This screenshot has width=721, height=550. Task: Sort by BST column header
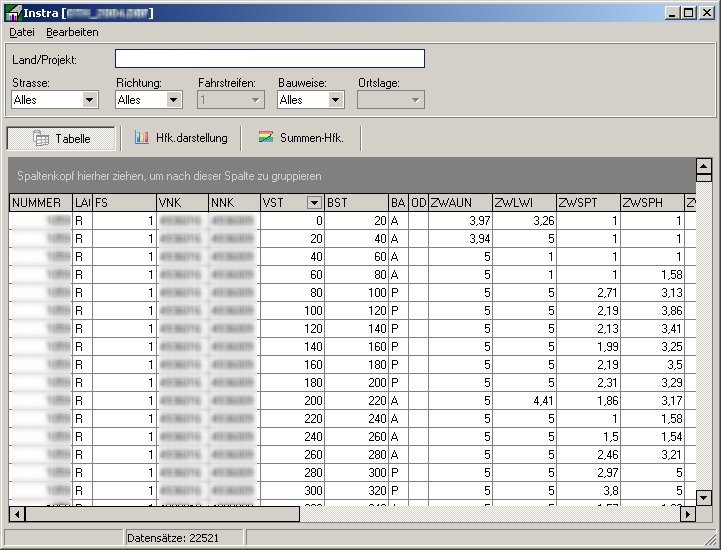[x=357, y=203]
